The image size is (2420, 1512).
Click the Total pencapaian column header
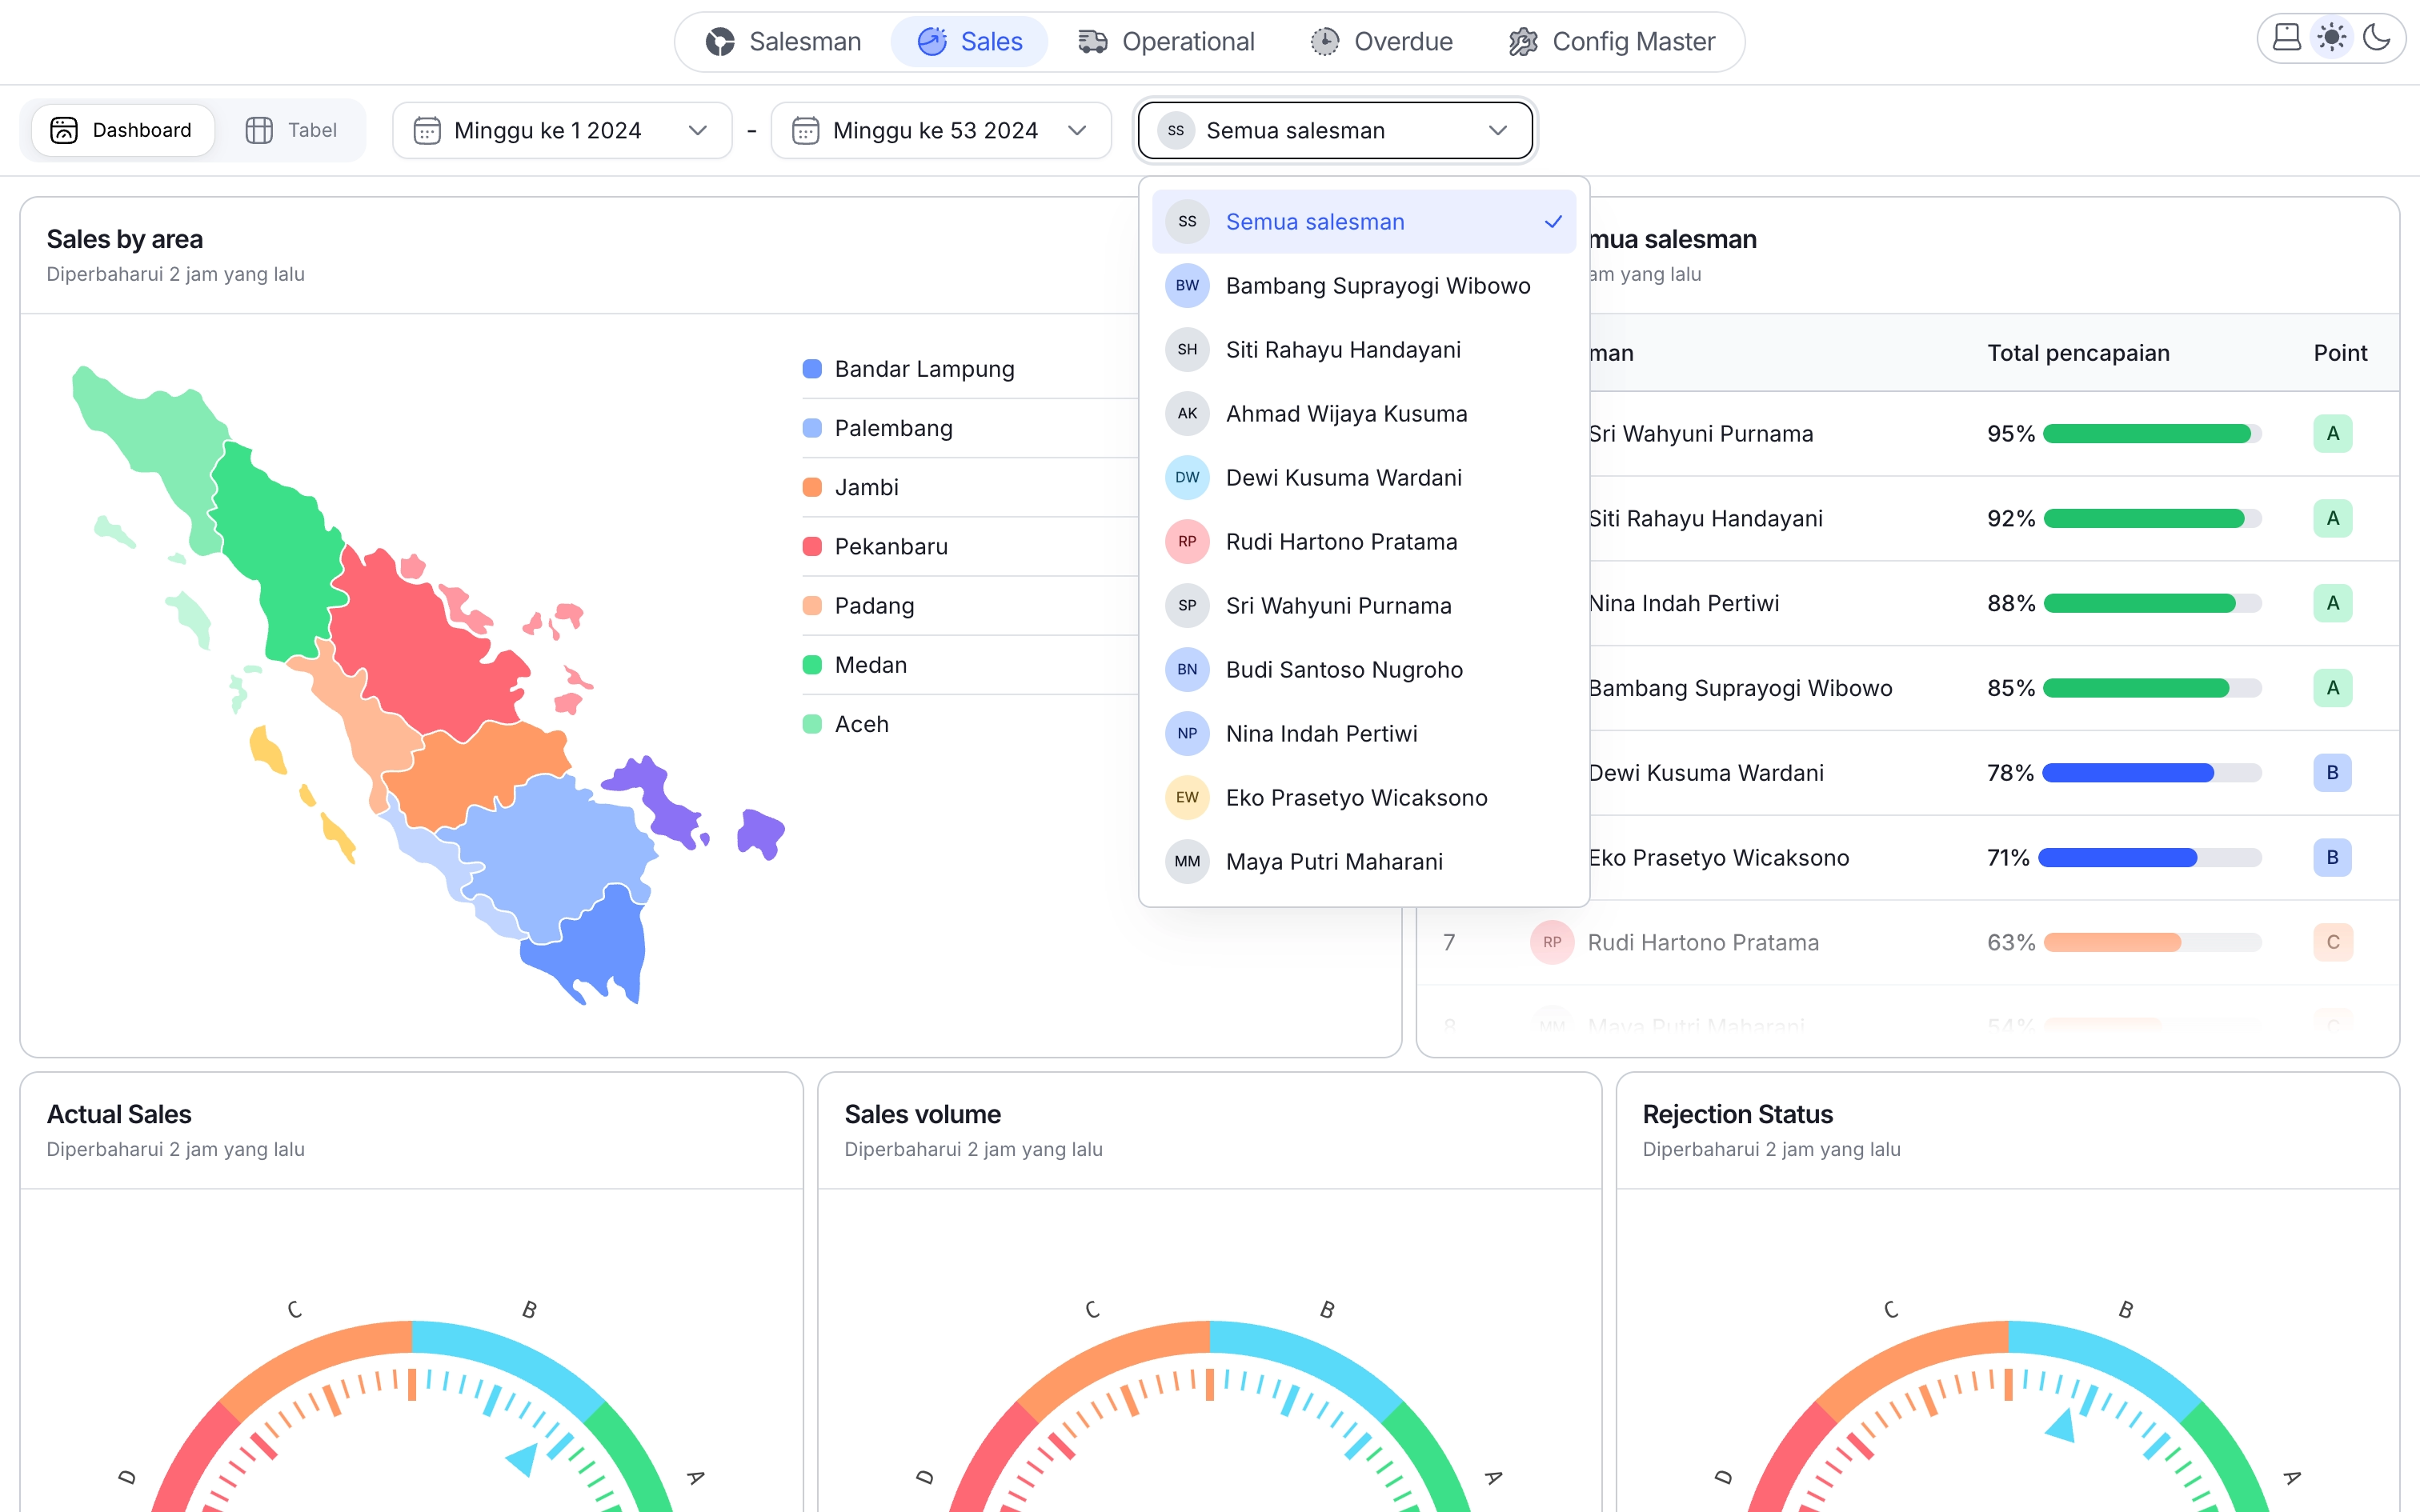point(2078,353)
